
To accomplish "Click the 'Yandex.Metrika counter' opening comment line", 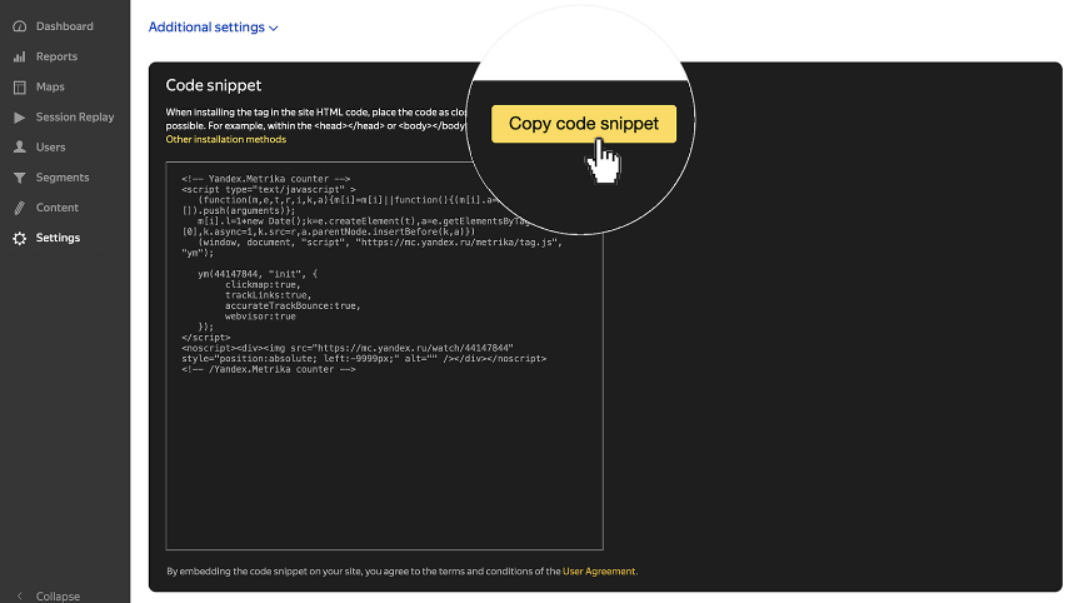I will [x=266, y=179].
